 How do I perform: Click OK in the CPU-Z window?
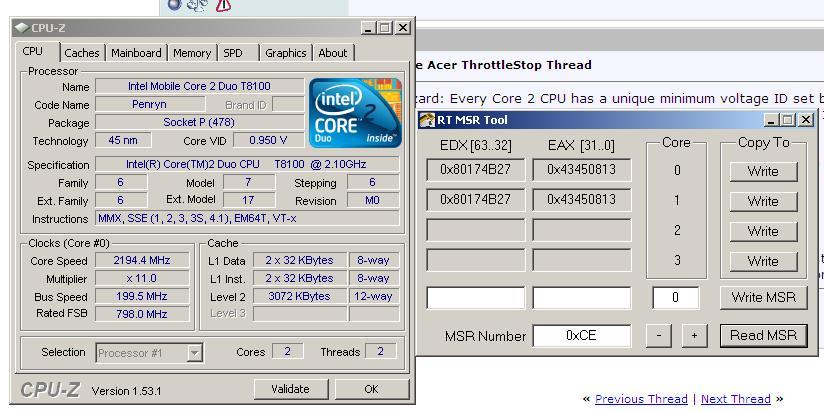click(x=371, y=389)
